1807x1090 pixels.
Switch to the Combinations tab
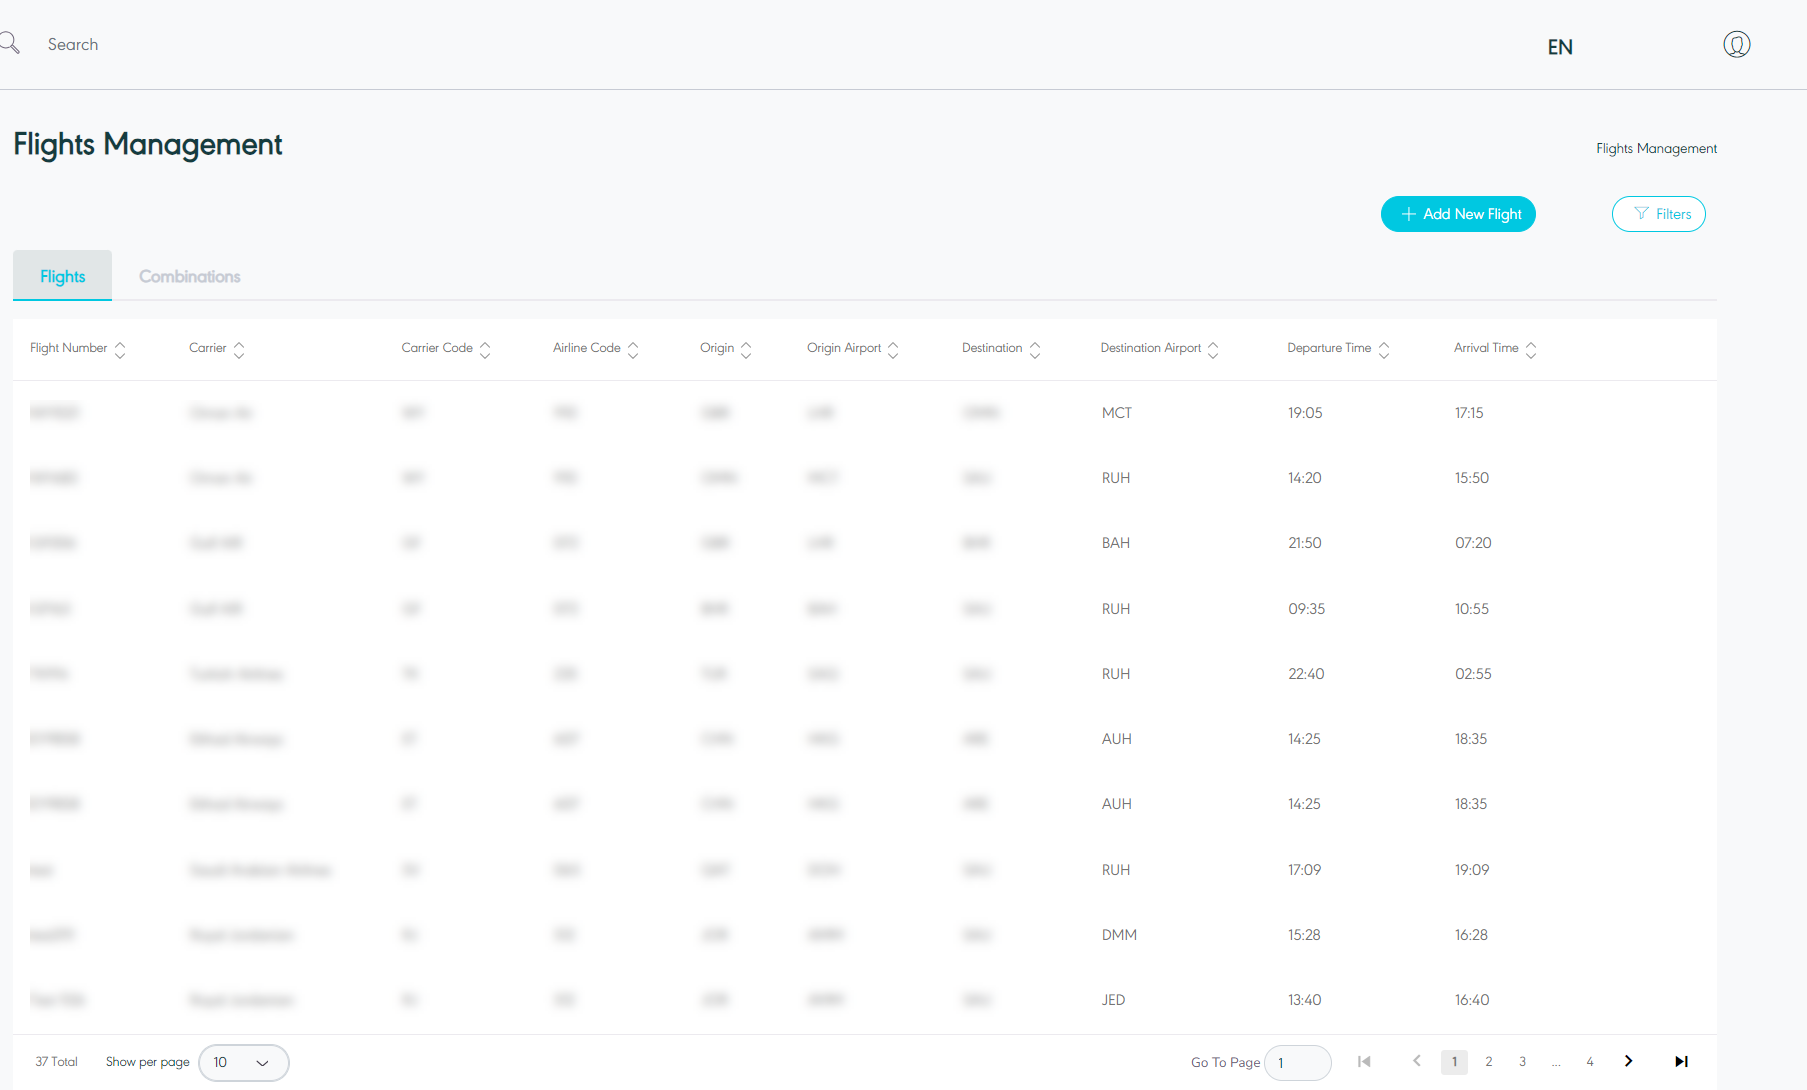[189, 276]
